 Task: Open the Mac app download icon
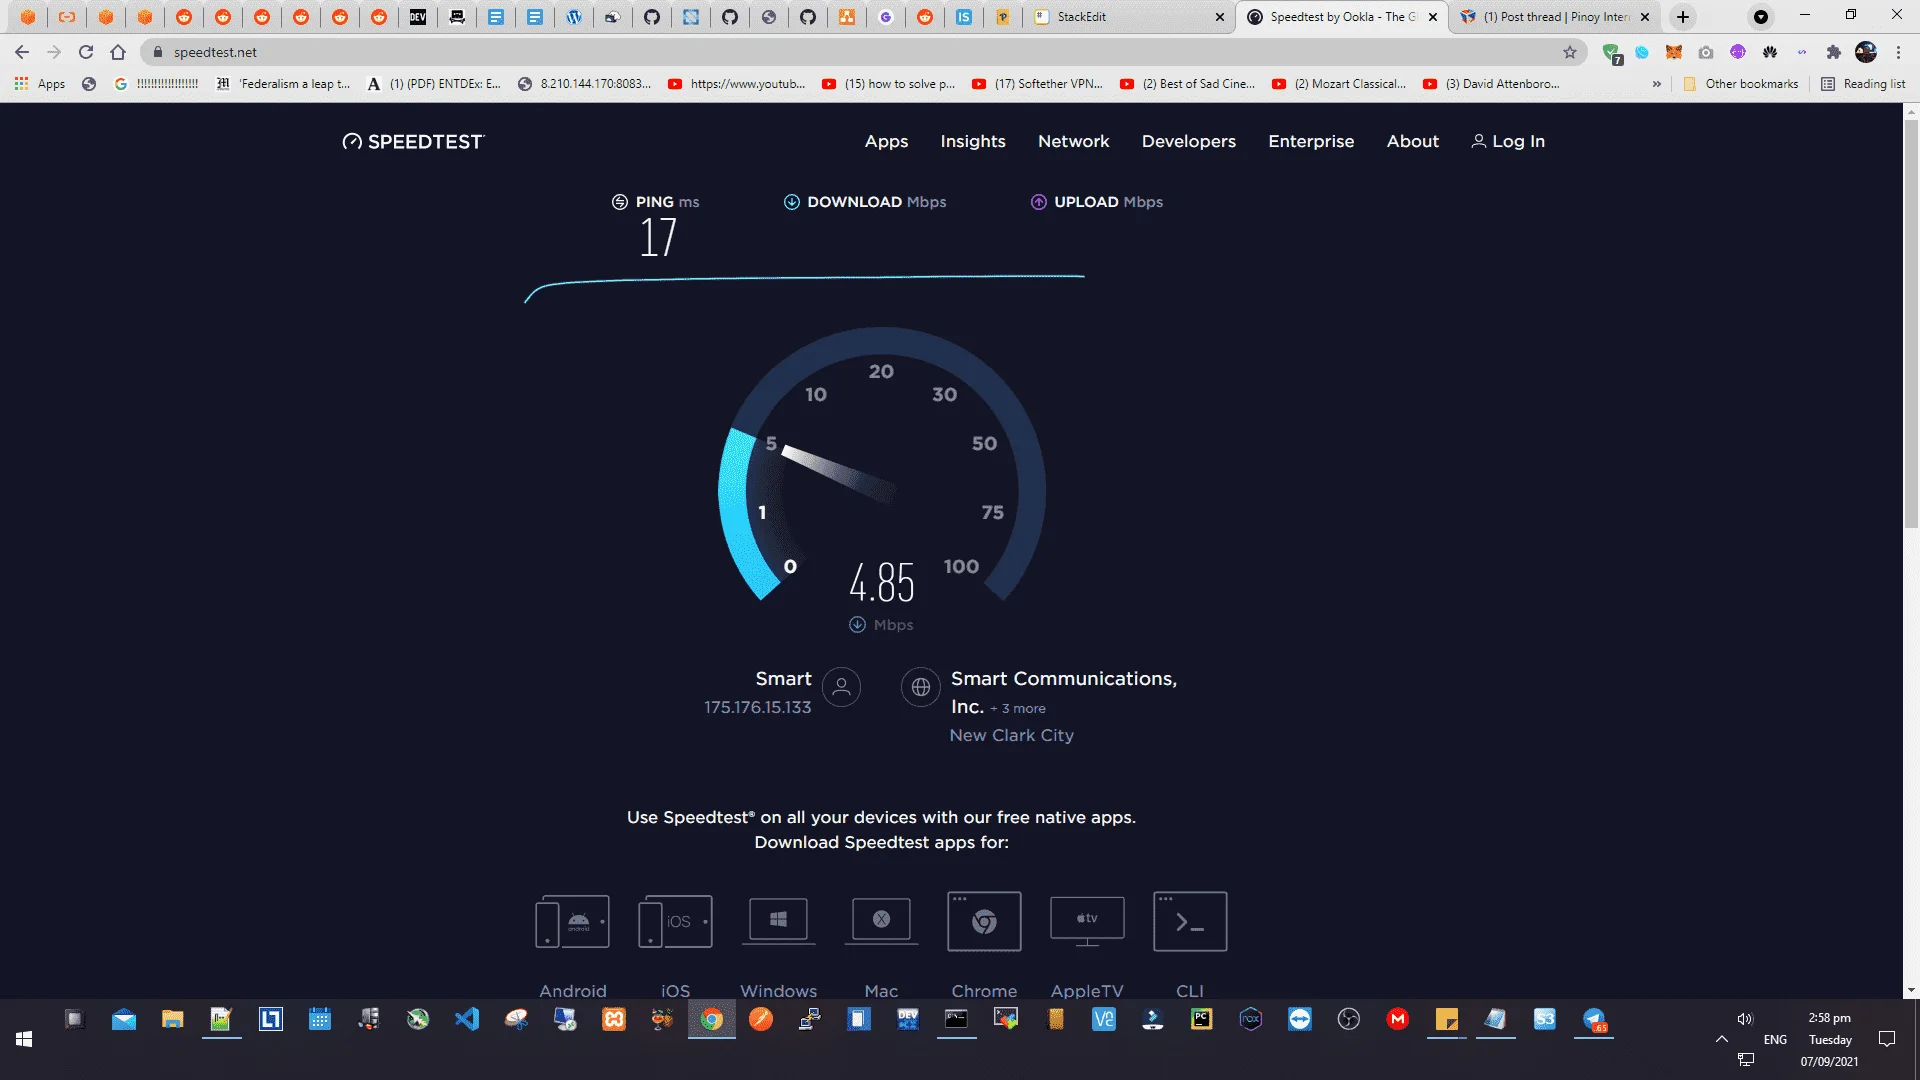pos(881,919)
